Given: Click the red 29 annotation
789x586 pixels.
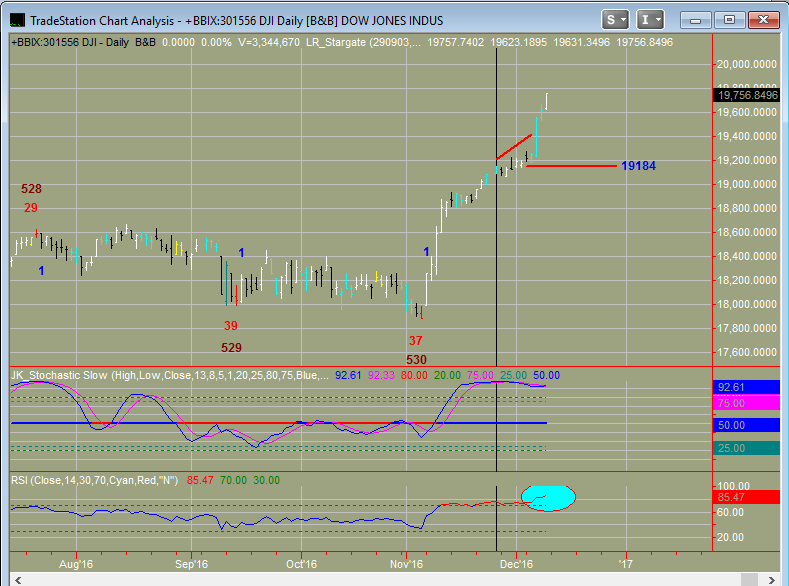Looking at the screenshot, I should pos(31,208).
